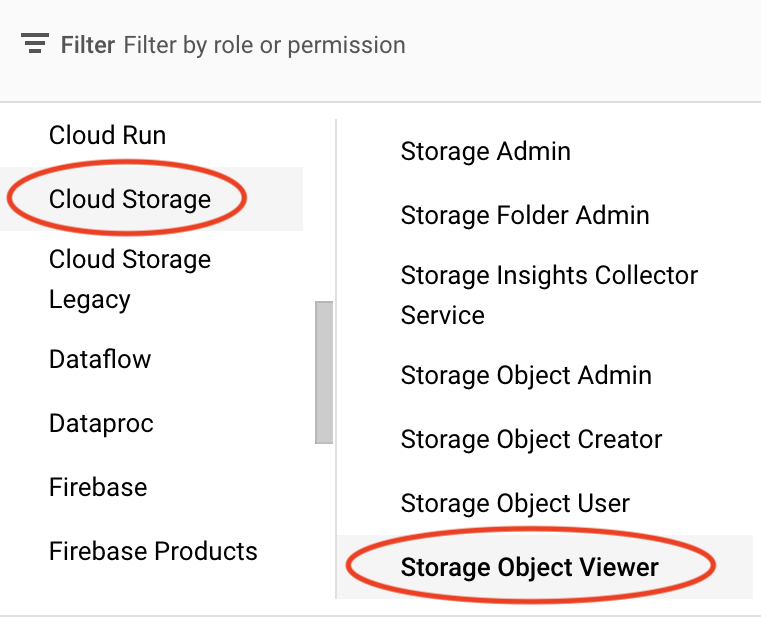Pick the Storage Folder Admin role
Image resolution: width=761 pixels, height=620 pixels.
525,215
